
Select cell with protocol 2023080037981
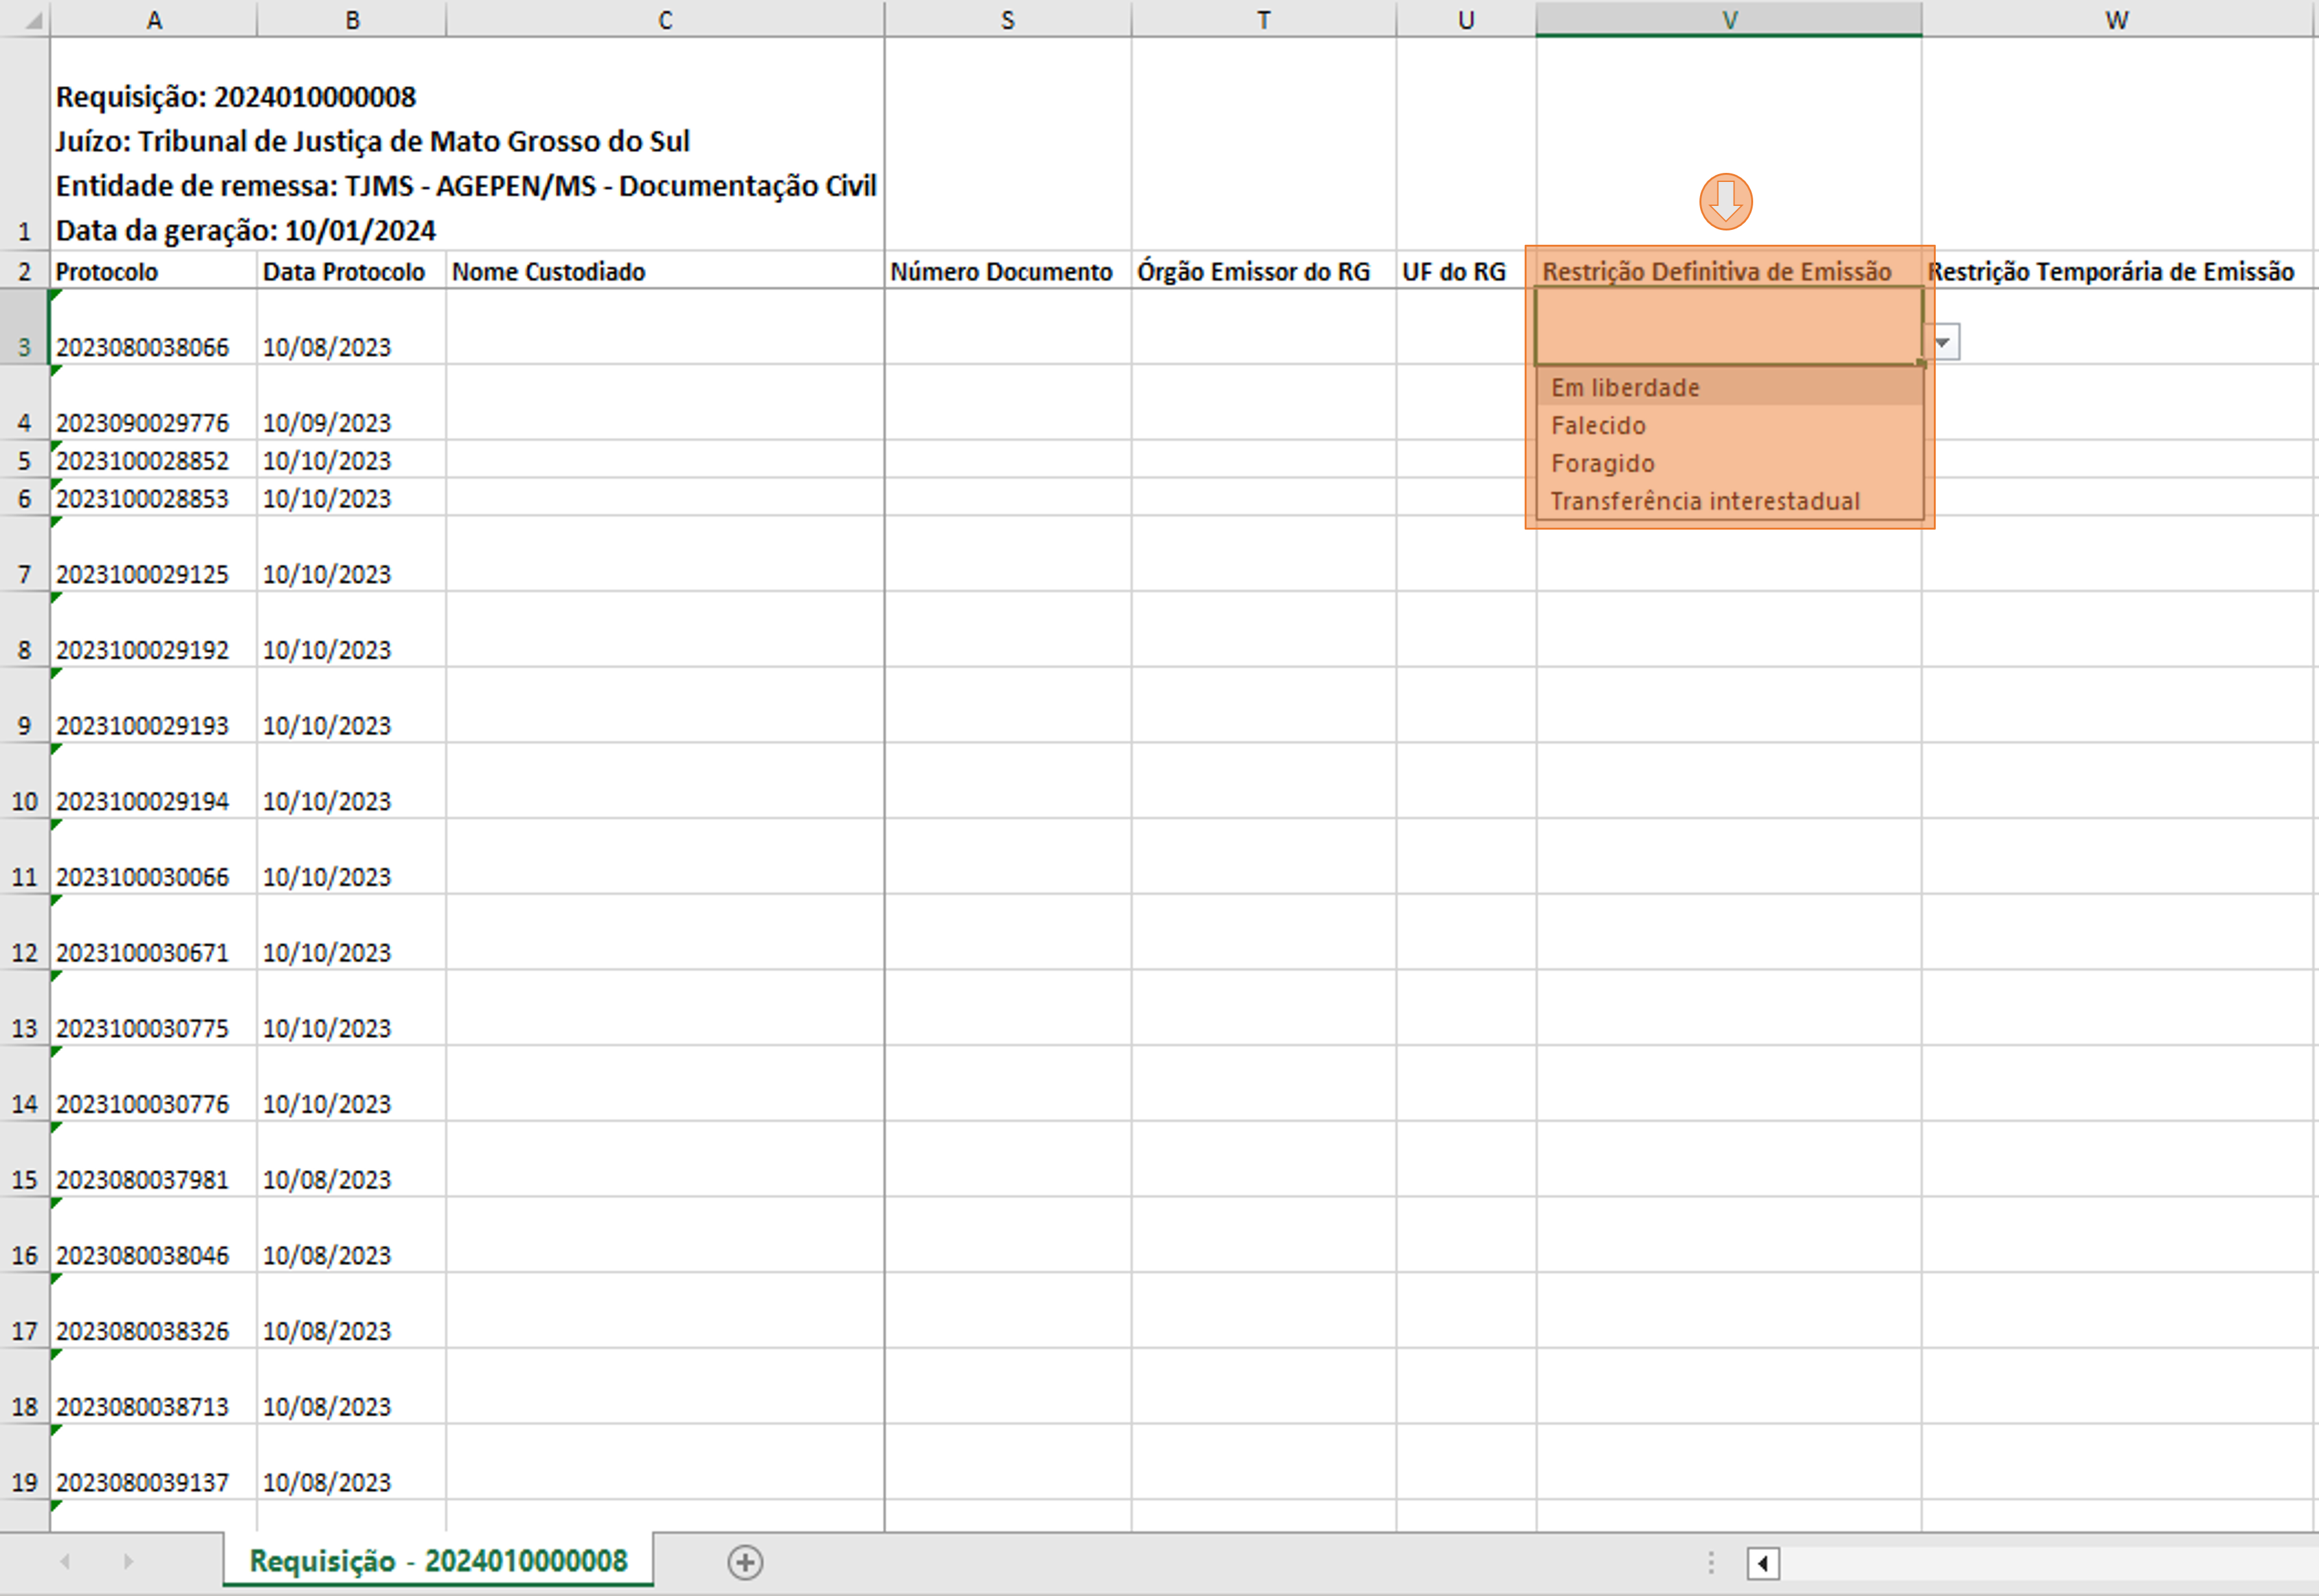click(153, 1159)
